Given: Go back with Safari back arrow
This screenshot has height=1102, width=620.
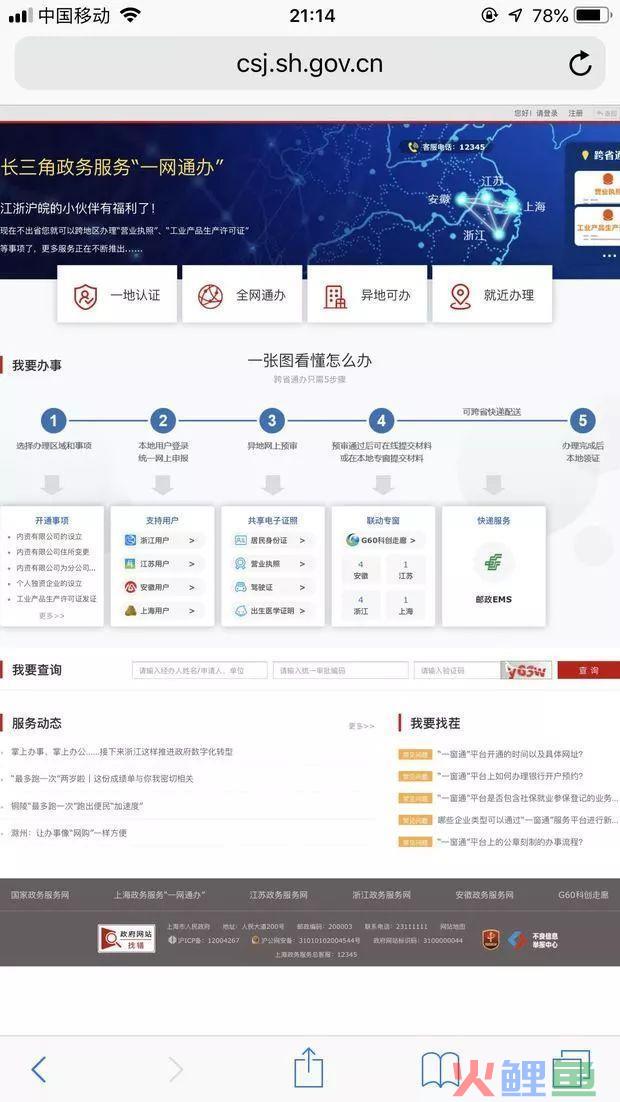Looking at the screenshot, I should point(39,1069).
